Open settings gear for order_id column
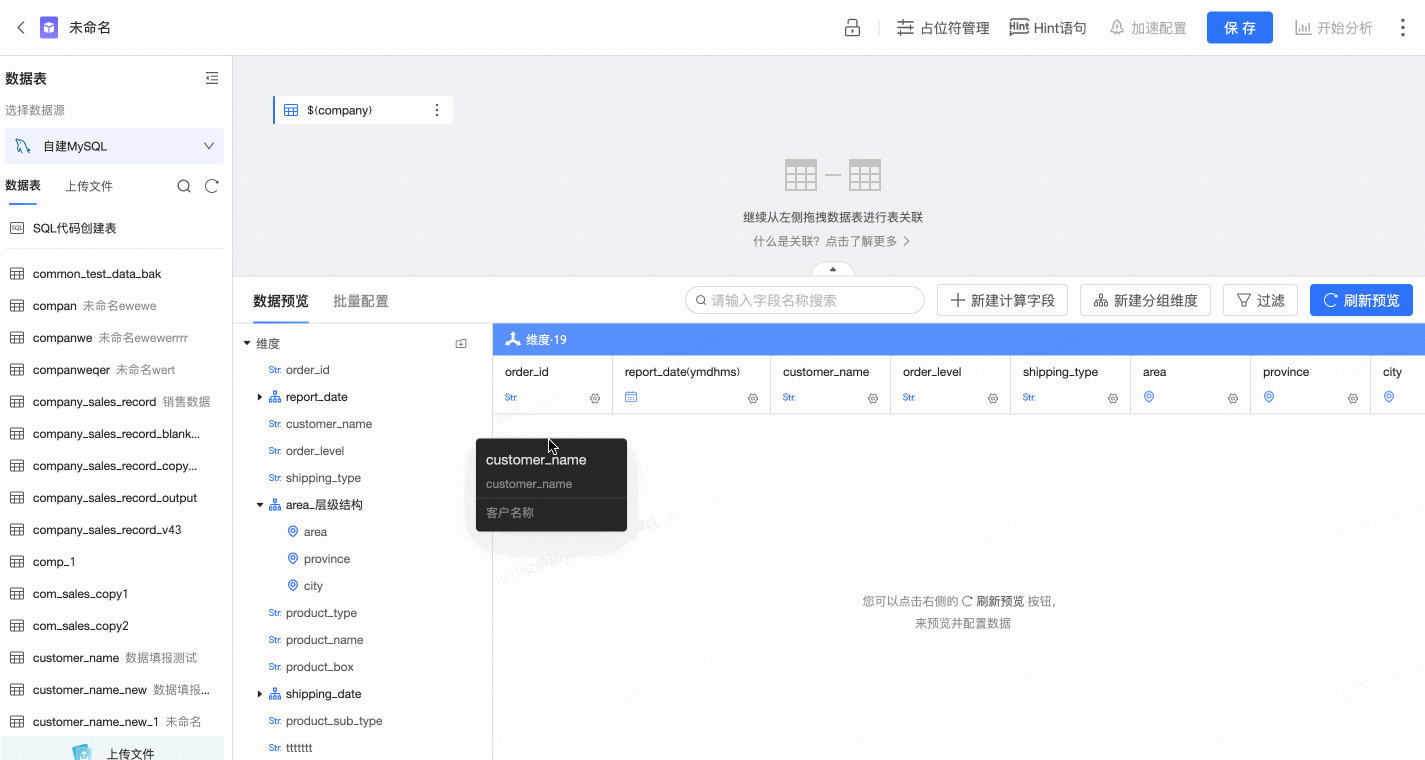This screenshot has width=1425, height=760. tap(595, 398)
